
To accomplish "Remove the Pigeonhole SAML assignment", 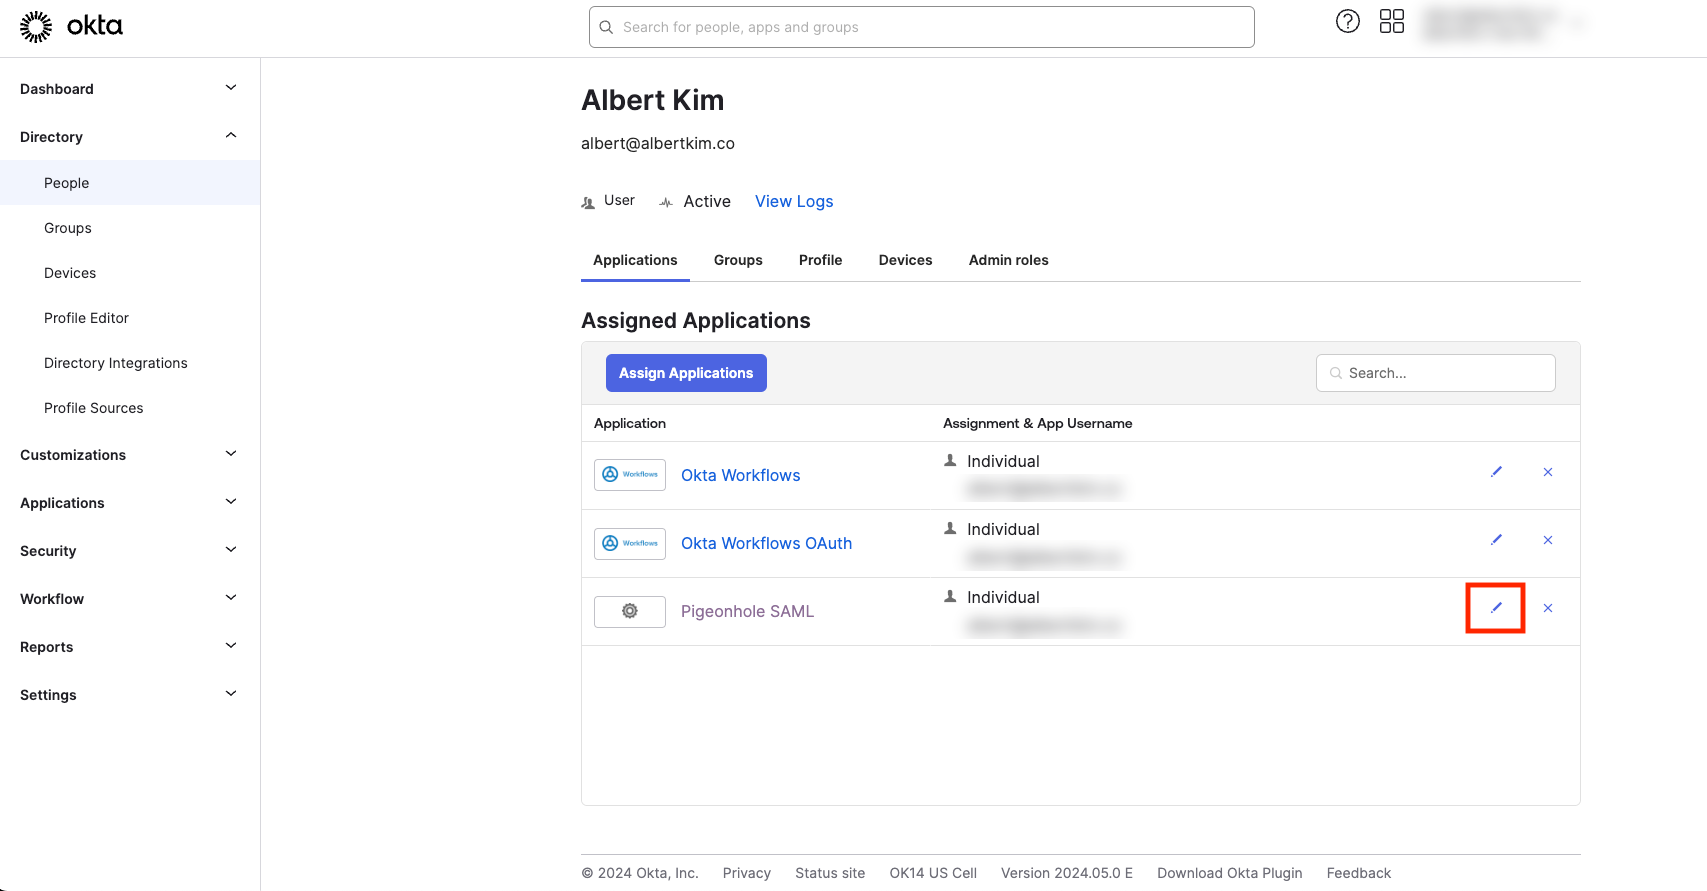I will click(1548, 608).
